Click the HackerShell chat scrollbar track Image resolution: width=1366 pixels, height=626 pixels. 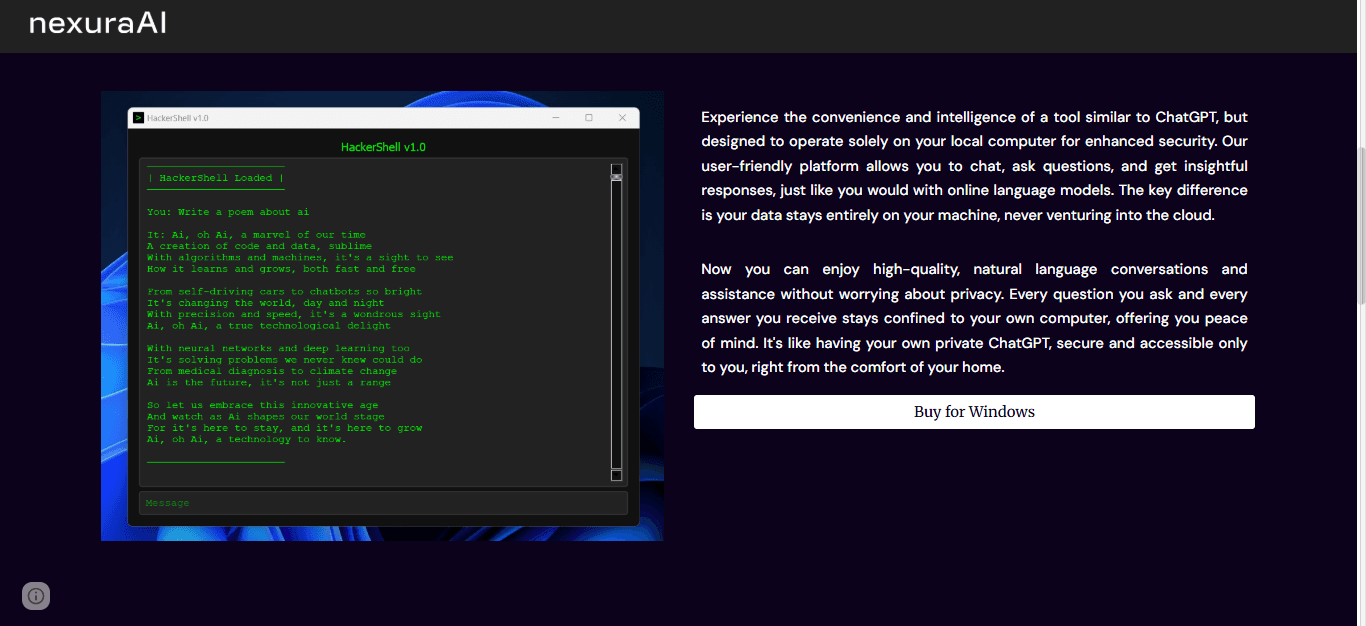pos(616,325)
